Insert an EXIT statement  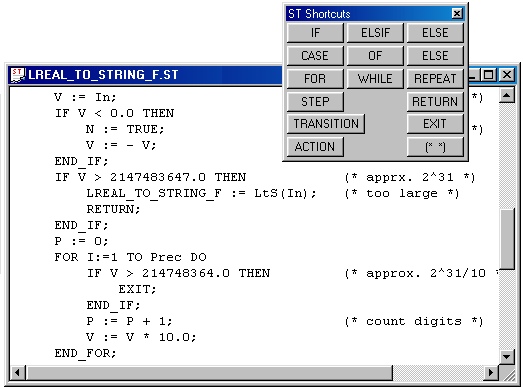coord(435,124)
